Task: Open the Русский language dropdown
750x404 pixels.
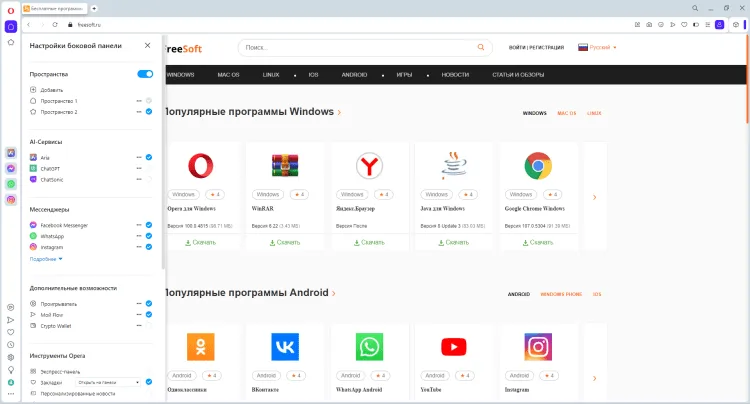Action: [x=597, y=47]
